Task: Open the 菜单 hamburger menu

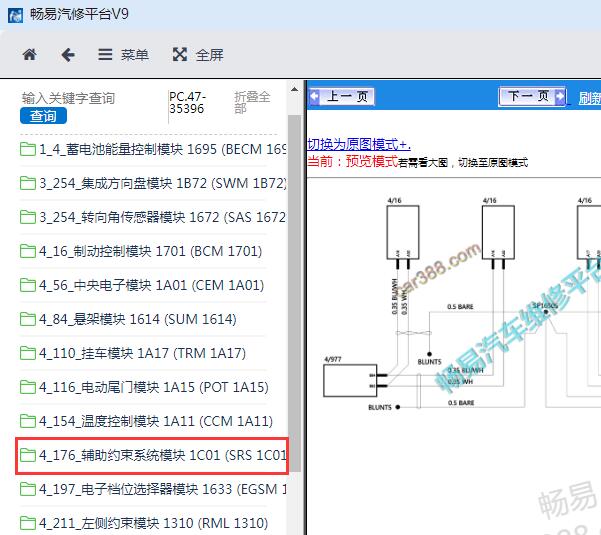Action: tap(123, 55)
